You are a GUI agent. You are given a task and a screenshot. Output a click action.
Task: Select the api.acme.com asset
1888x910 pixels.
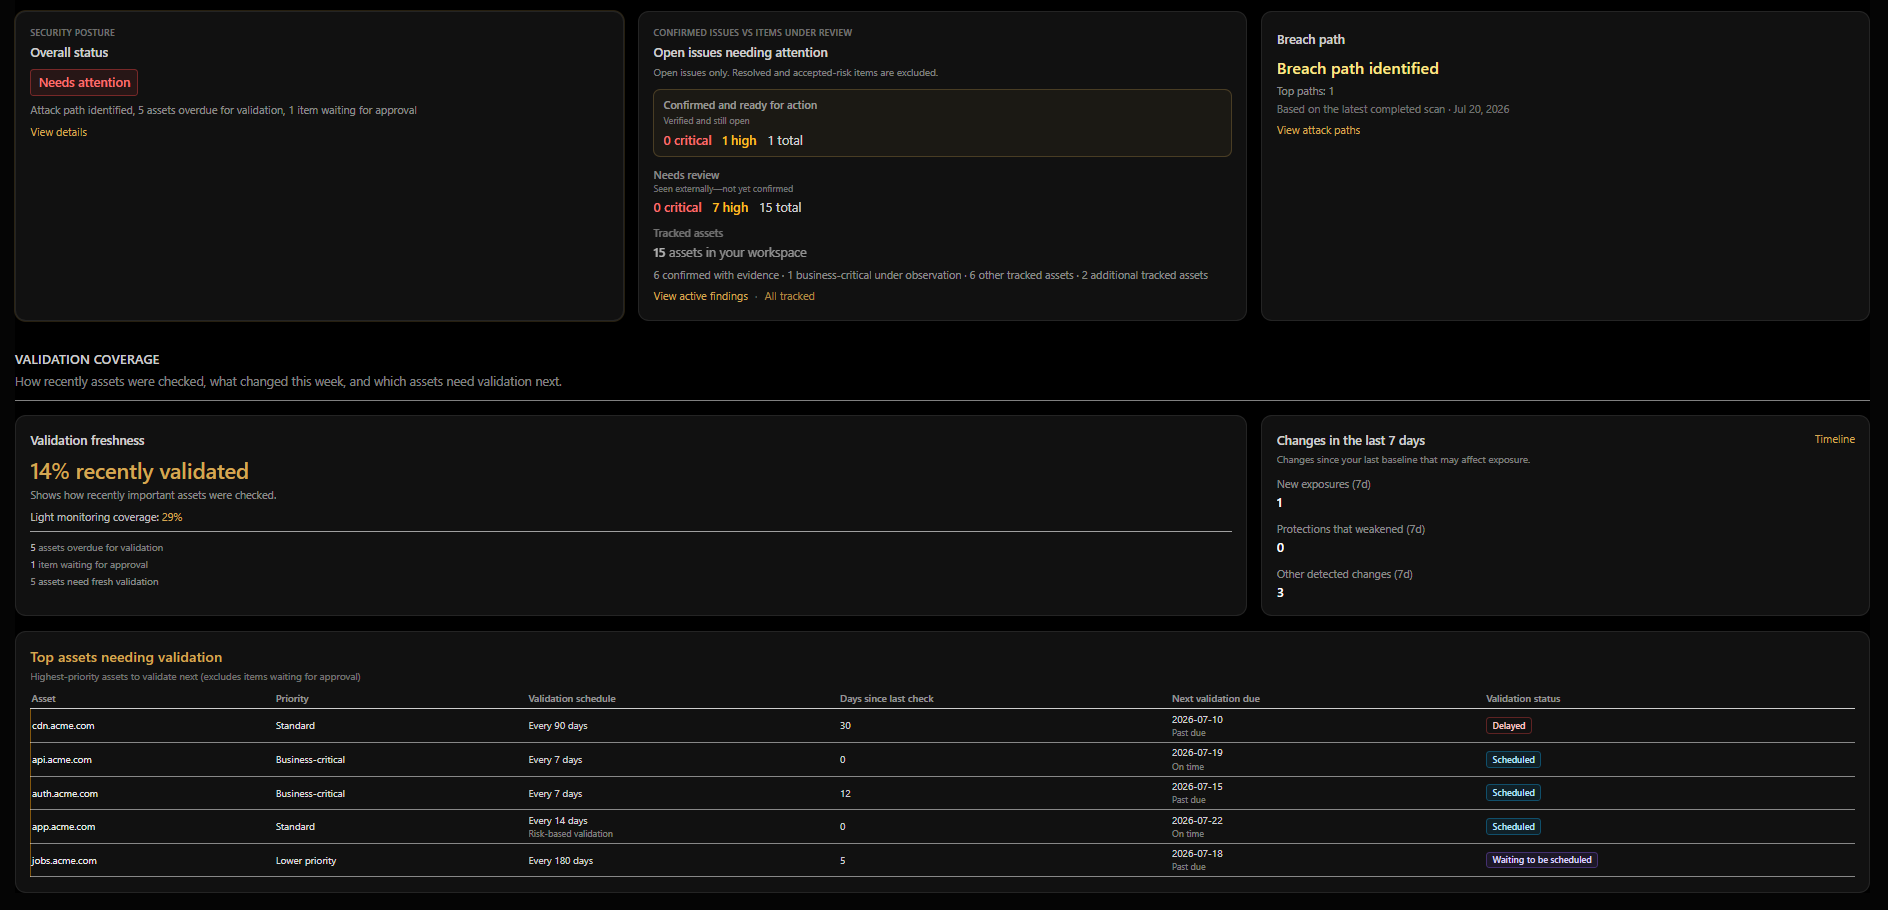[x=62, y=760]
